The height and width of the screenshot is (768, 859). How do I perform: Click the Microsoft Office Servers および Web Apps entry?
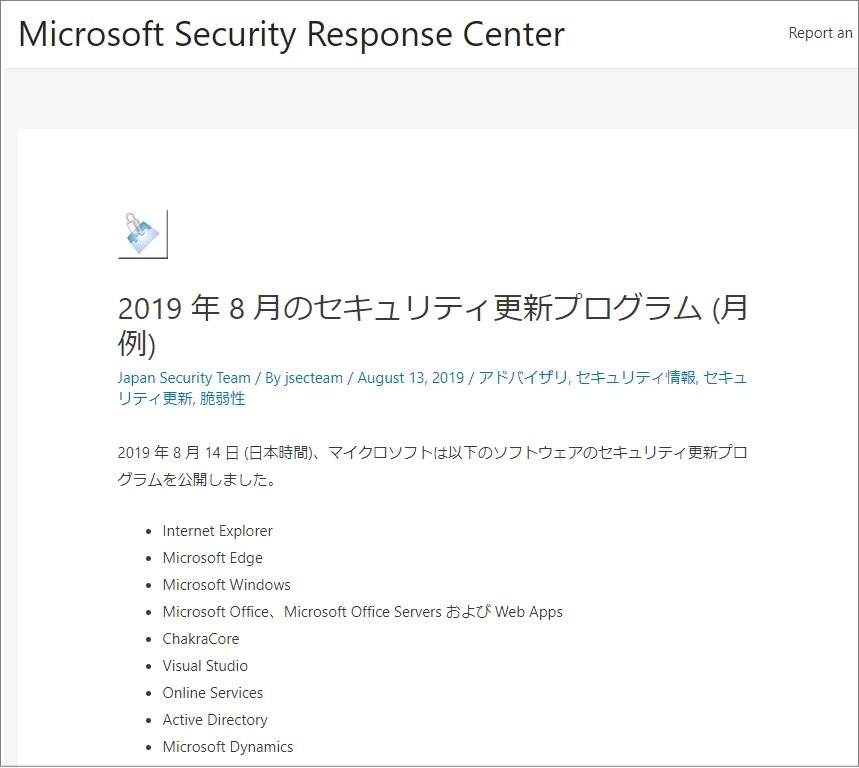tap(362, 612)
